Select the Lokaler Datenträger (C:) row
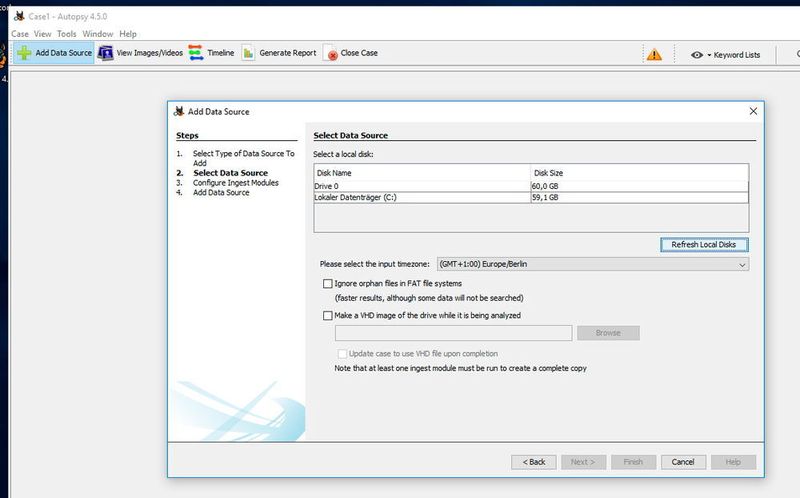This screenshot has width=800, height=498. 420,198
